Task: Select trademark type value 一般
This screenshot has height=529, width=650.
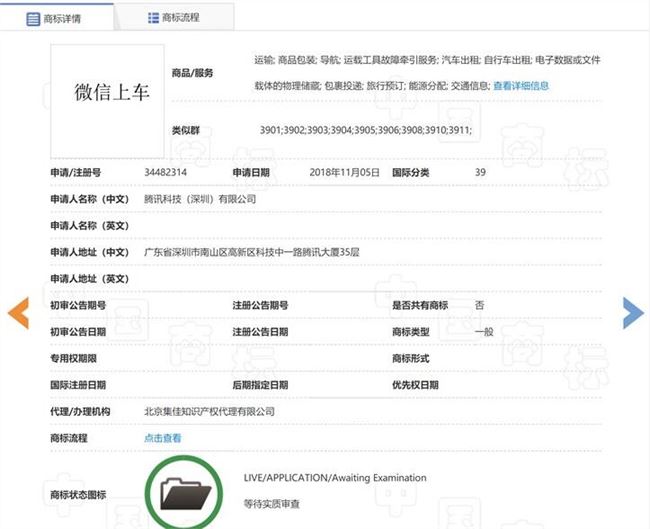Action: (x=484, y=332)
